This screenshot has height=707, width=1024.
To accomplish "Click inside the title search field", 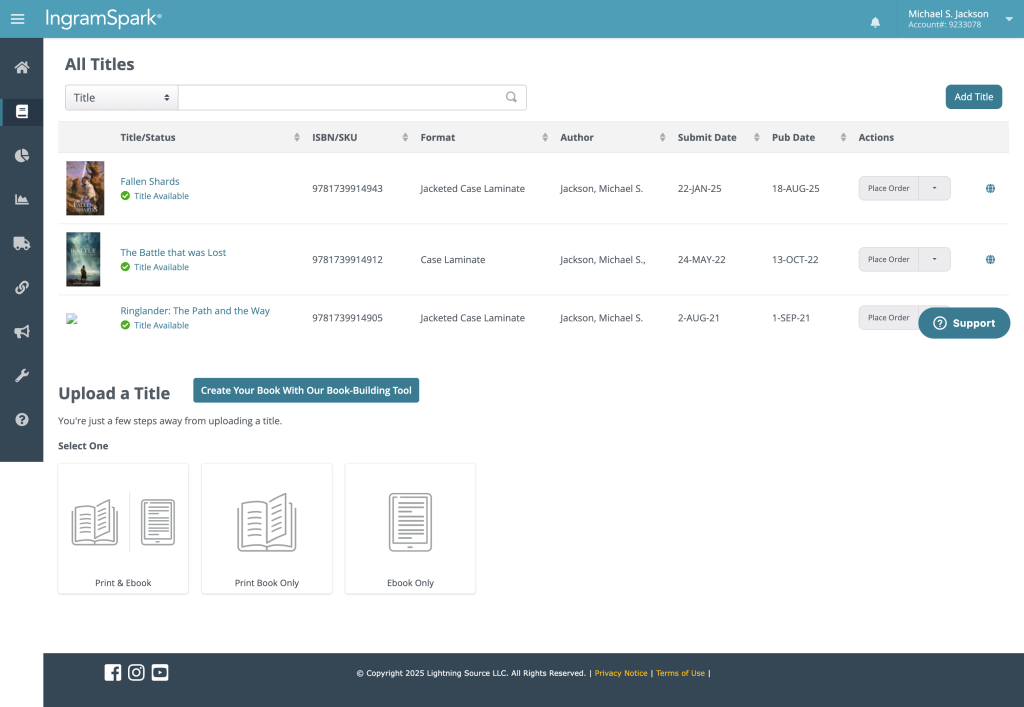I will click(x=340, y=97).
